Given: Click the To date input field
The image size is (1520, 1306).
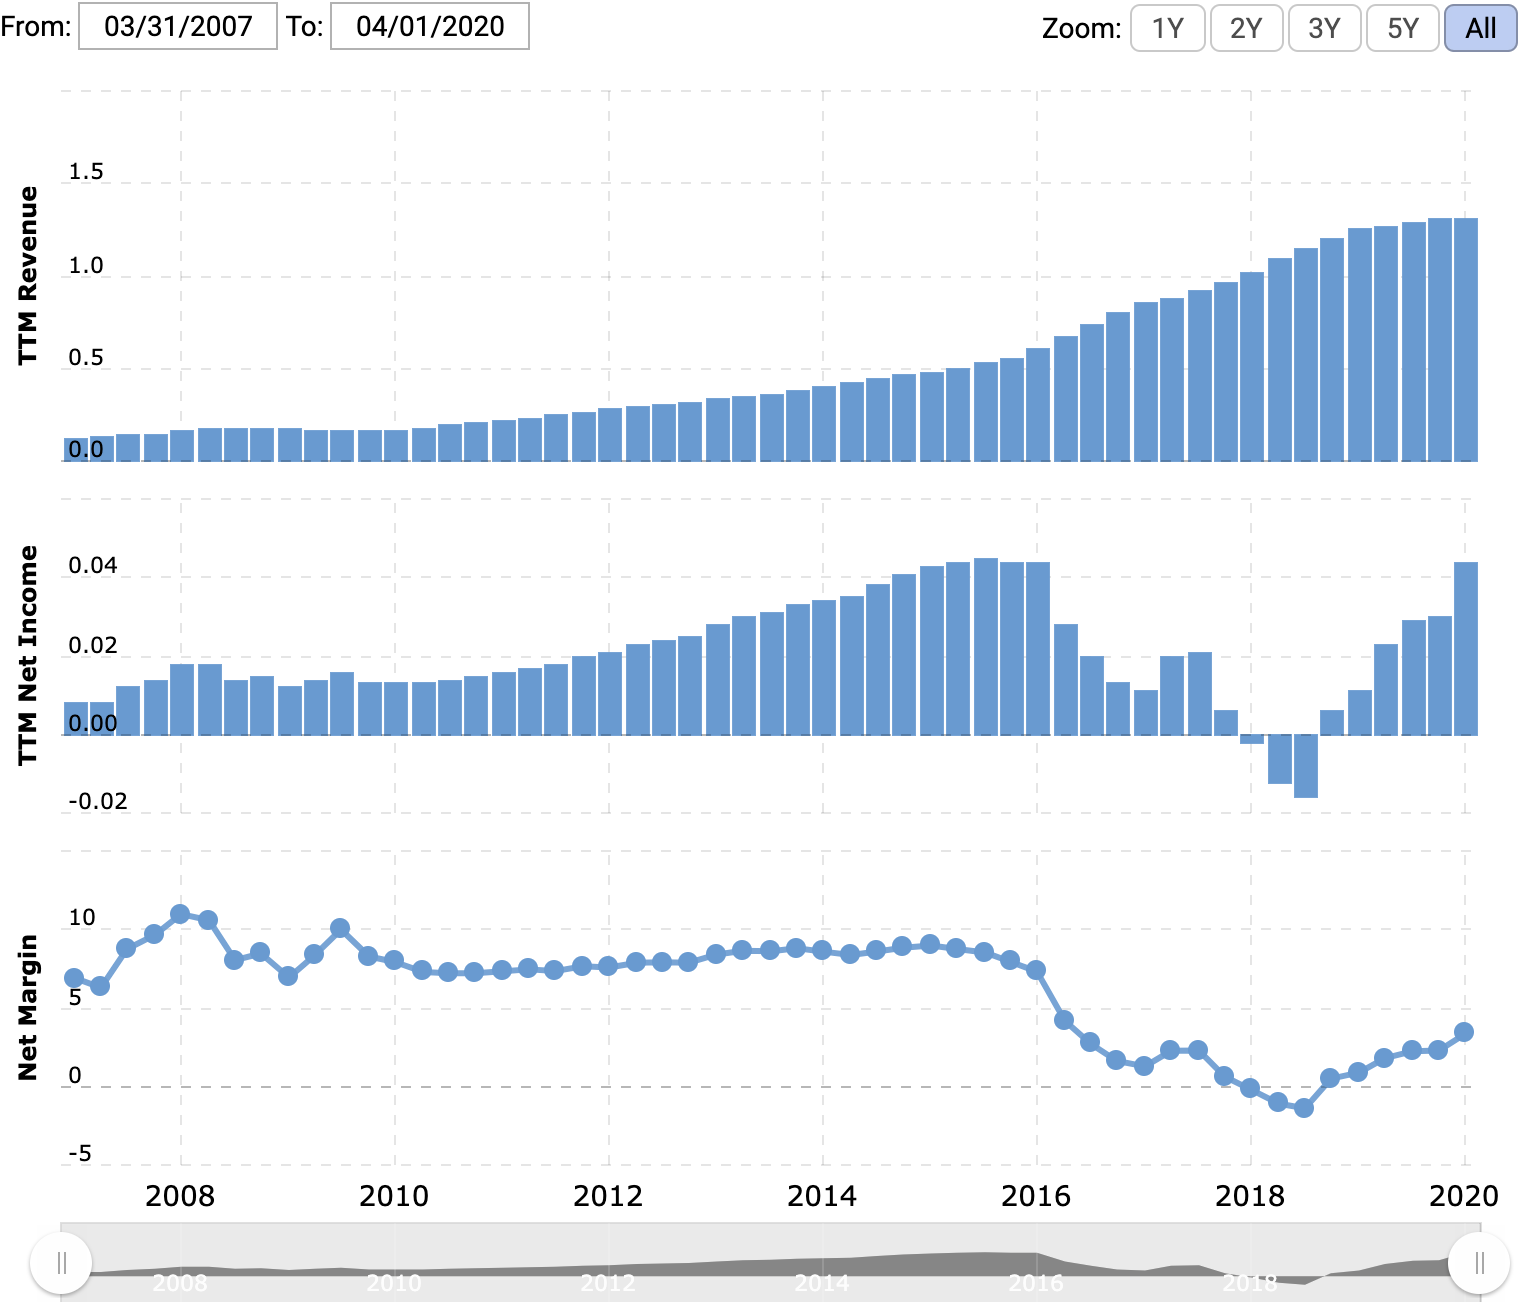Looking at the screenshot, I should click(430, 26).
